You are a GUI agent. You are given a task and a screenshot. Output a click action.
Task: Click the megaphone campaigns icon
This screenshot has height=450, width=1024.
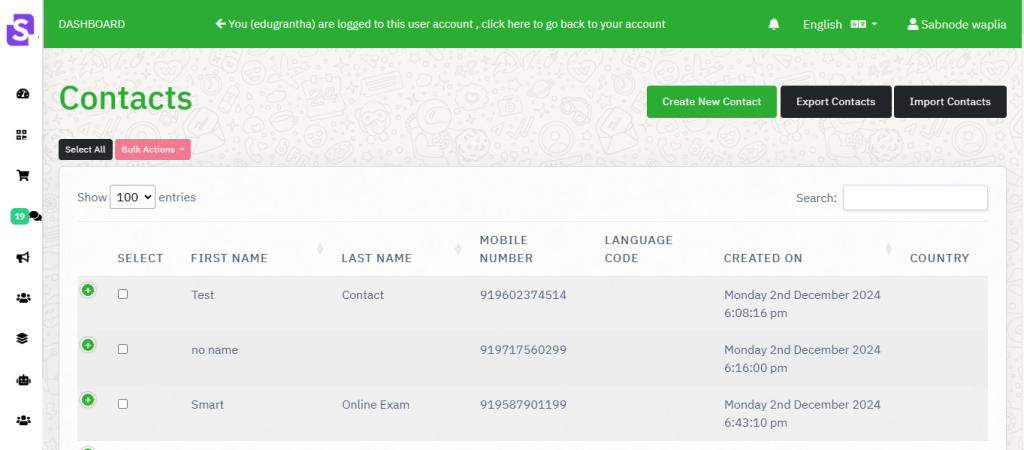23,257
